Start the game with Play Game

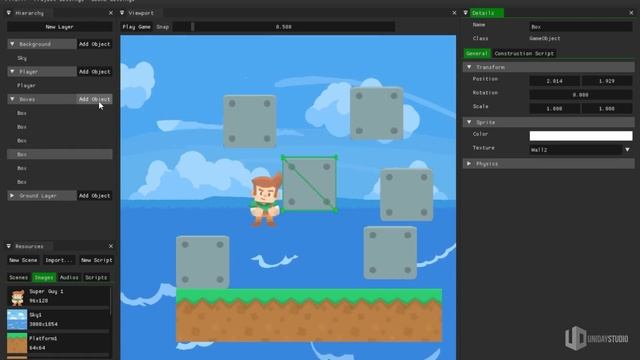[137, 27]
